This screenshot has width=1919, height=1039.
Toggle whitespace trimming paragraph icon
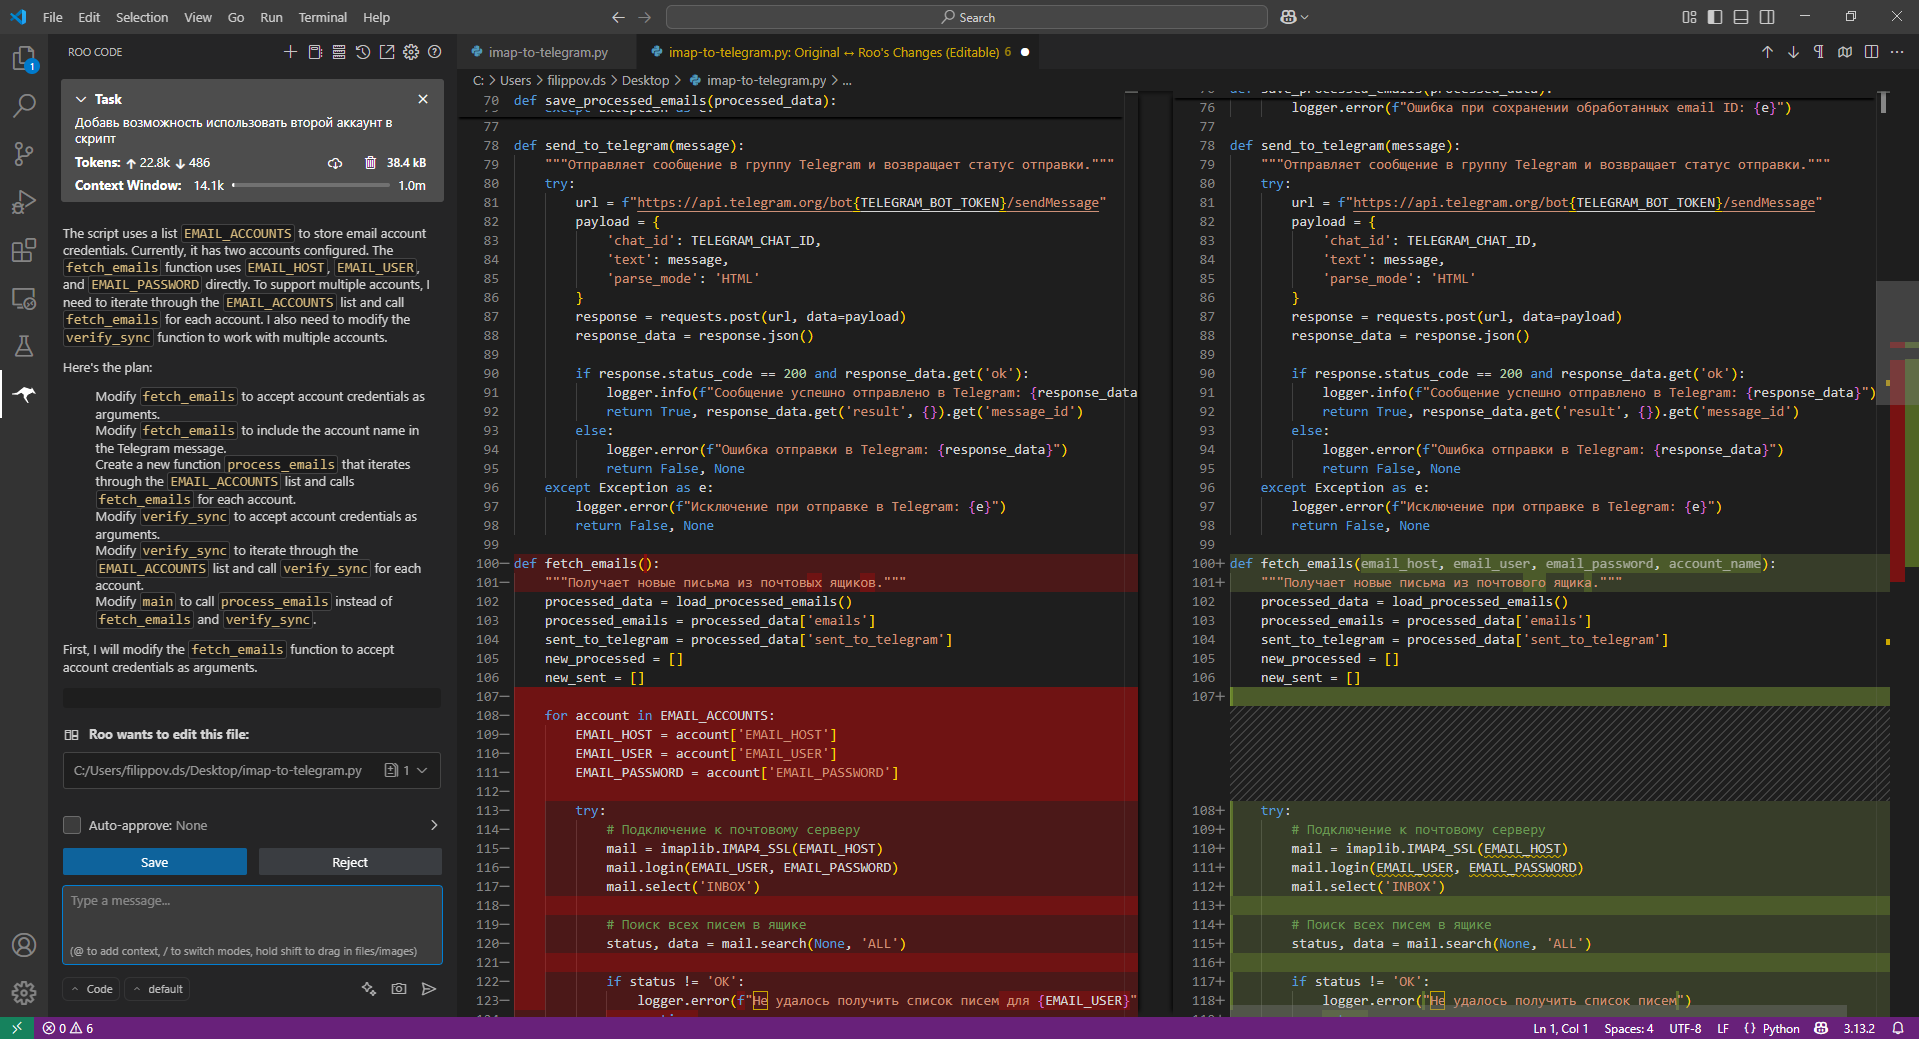click(x=1819, y=52)
